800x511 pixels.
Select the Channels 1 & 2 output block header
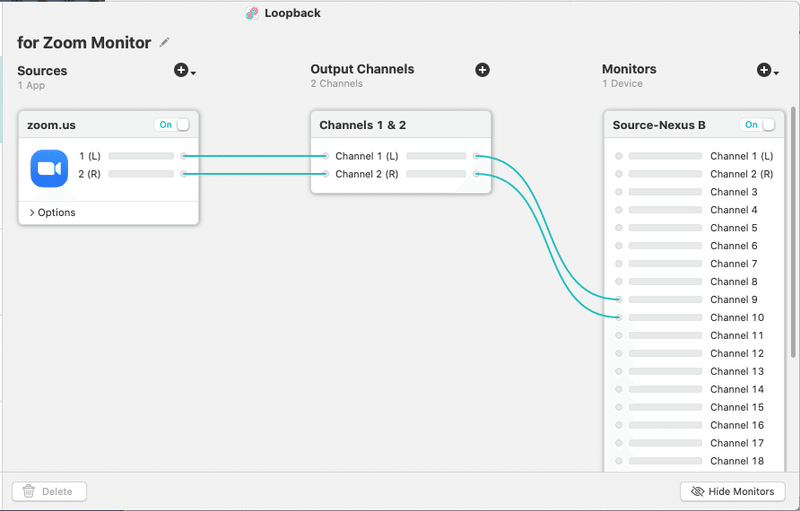(x=400, y=125)
